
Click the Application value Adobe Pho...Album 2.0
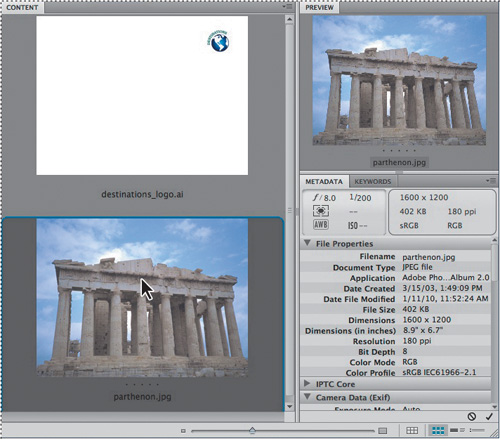446,278
